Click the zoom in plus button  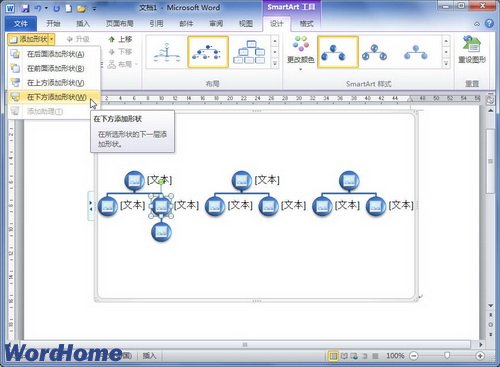coord(480,356)
